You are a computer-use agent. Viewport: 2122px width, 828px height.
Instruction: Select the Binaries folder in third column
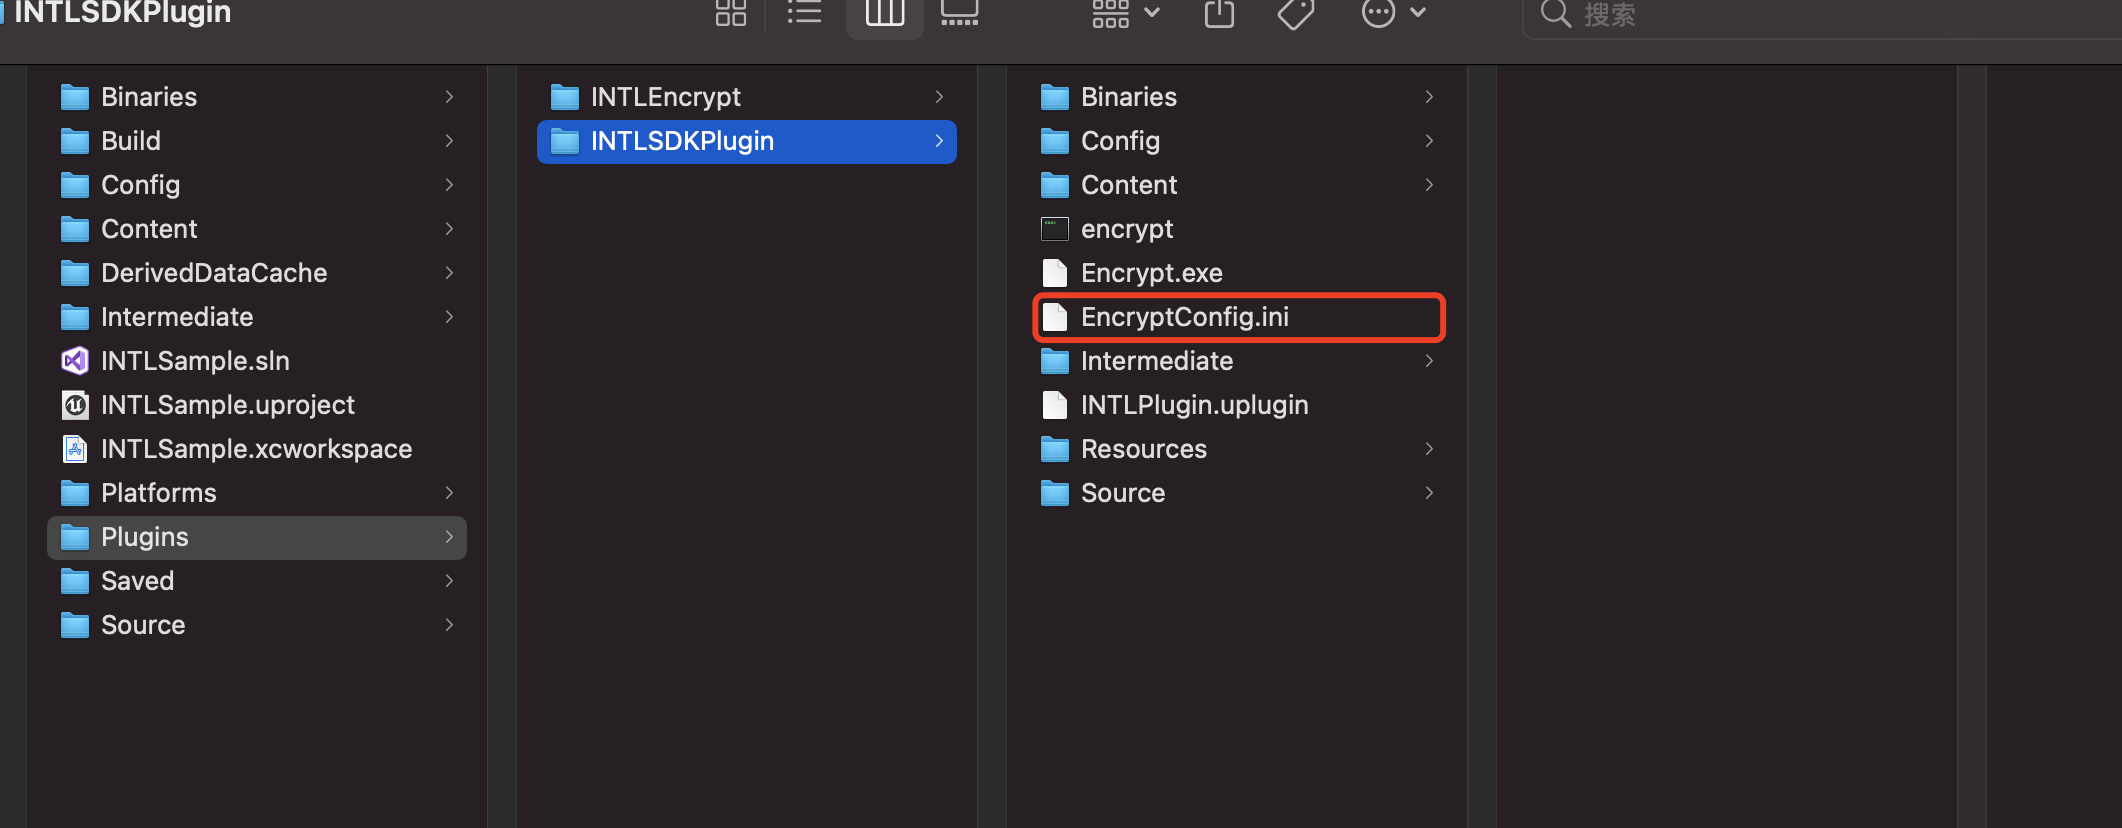[1237, 97]
